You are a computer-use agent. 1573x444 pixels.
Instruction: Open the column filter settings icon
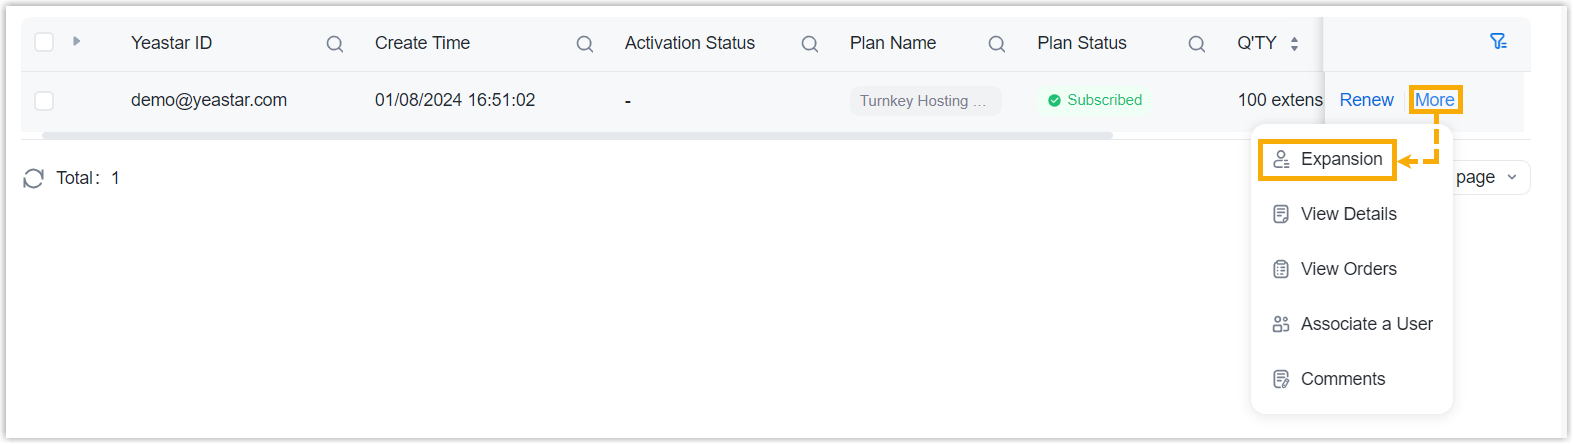click(1498, 42)
